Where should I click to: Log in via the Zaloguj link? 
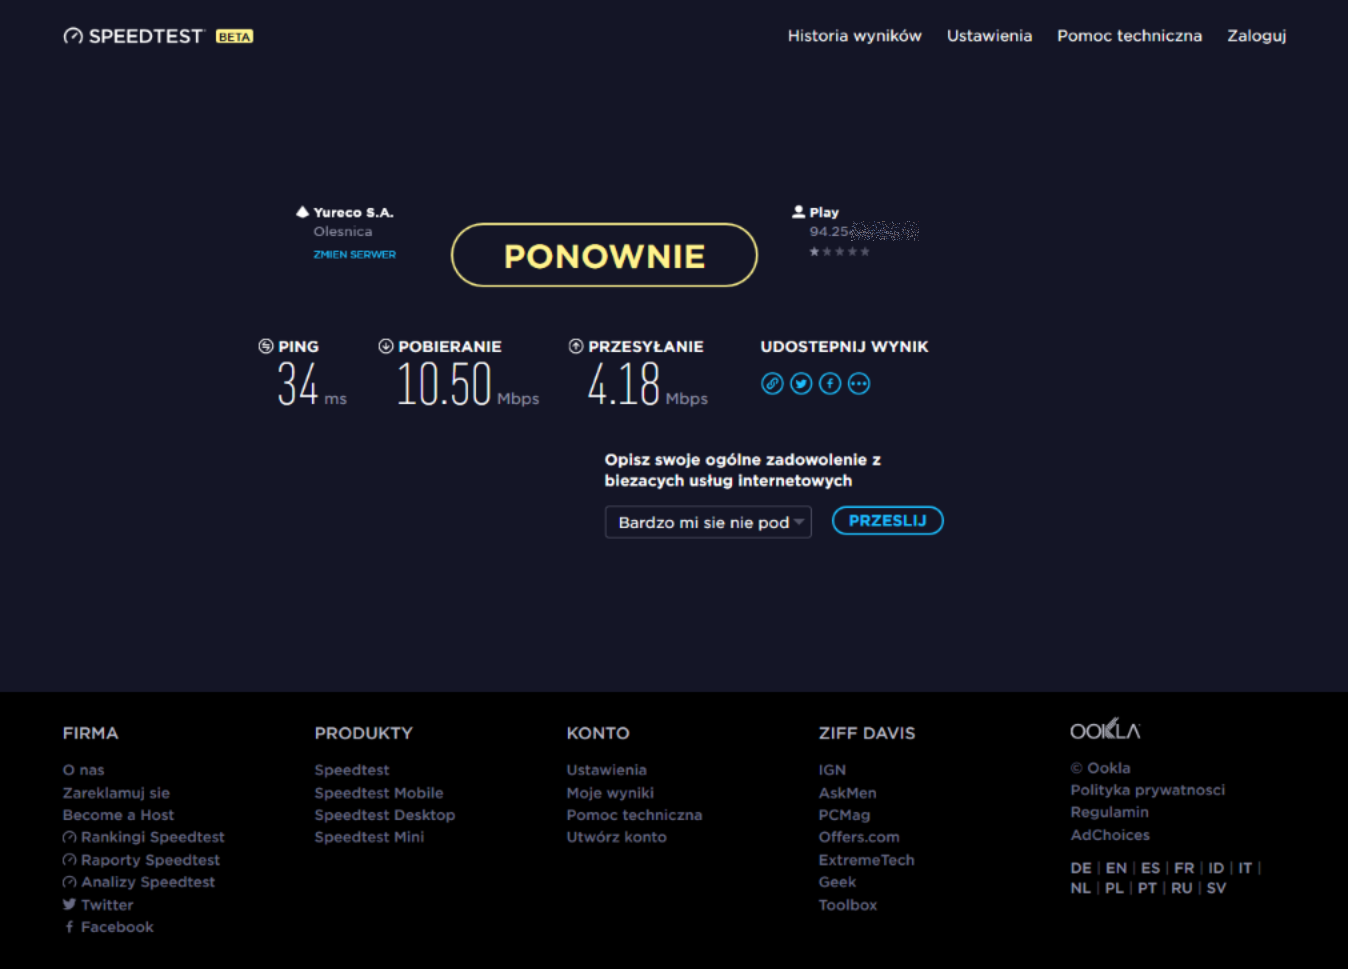(x=1256, y=36)
